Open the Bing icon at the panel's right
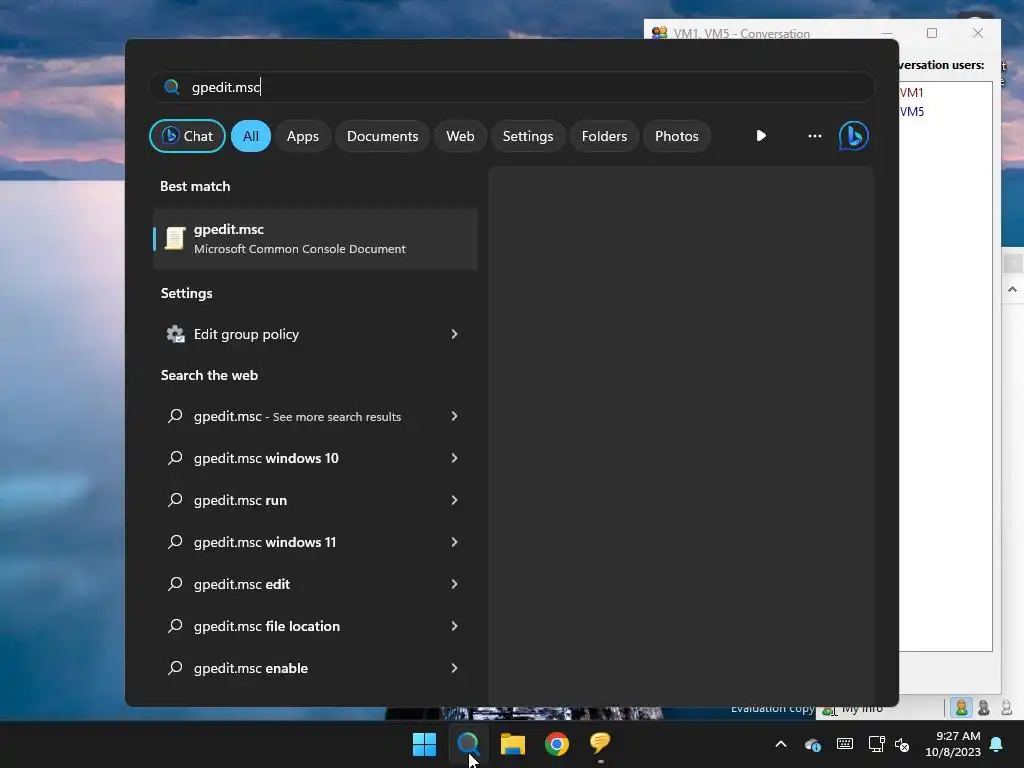This screenshot has height=768, width=1024. point(854,136)
